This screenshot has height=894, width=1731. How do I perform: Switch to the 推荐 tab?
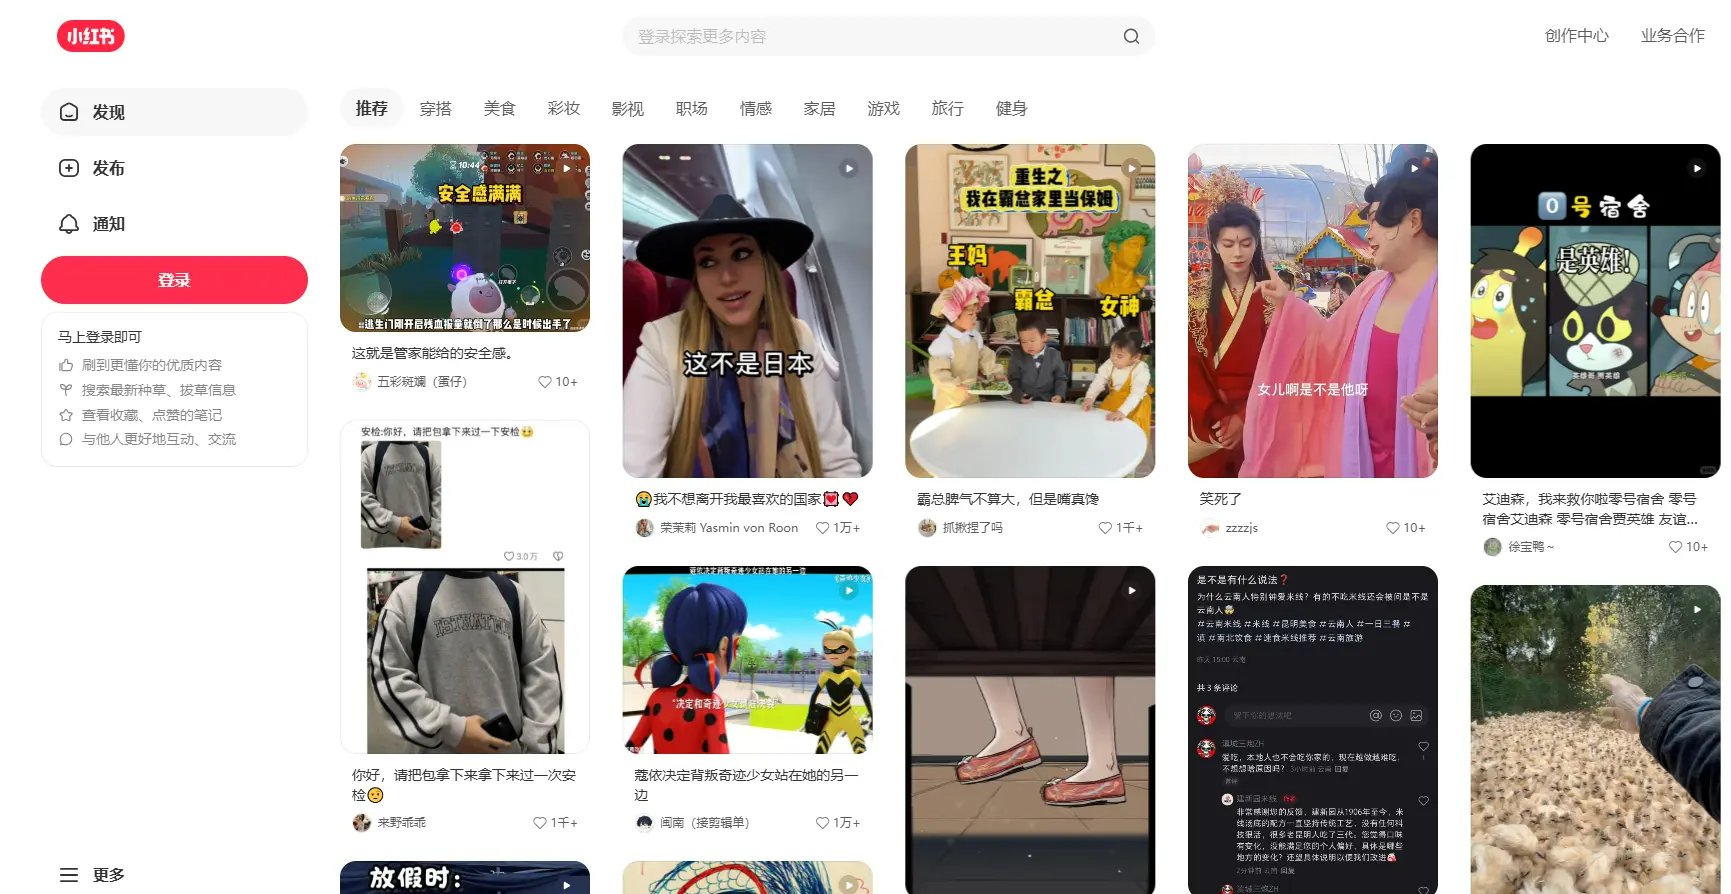point(371,108)
